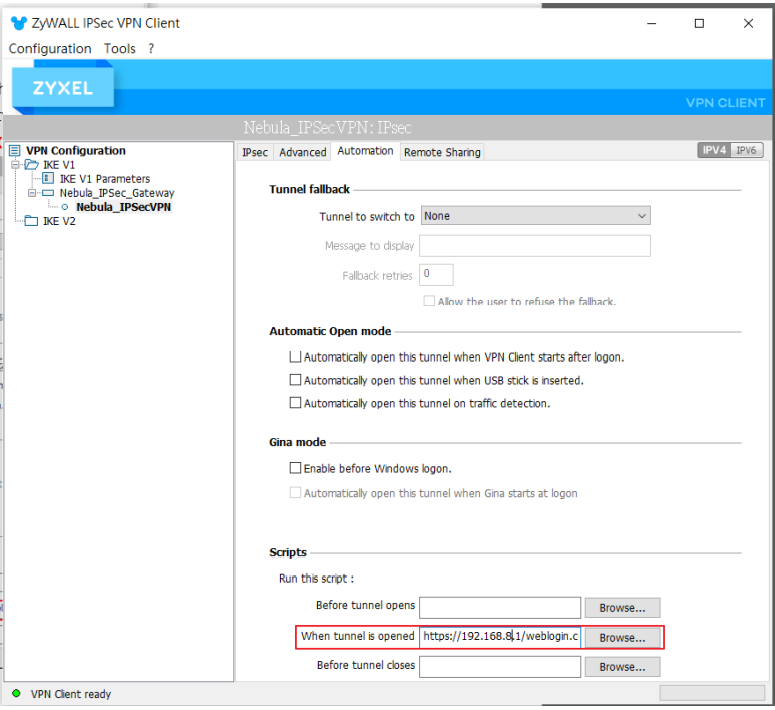Switch to the Remote Sharing tab

[x=442, y=152]
